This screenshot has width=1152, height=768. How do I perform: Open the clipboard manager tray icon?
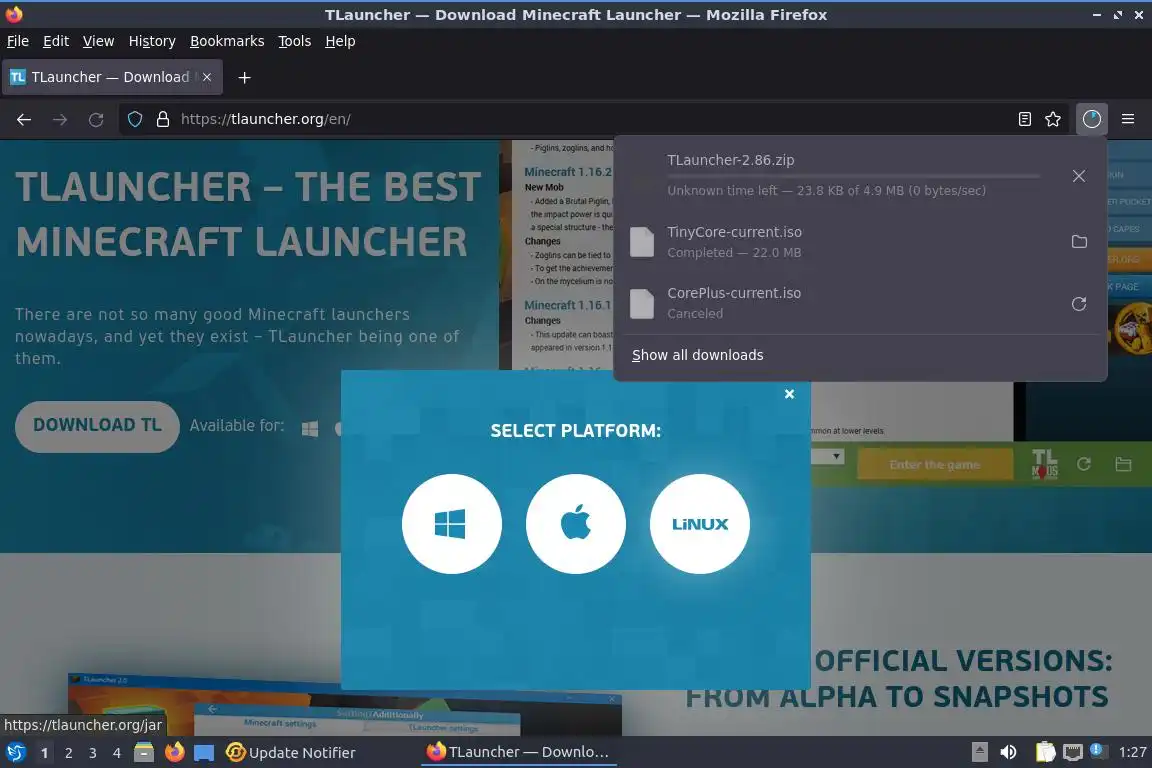(1045, 752)
